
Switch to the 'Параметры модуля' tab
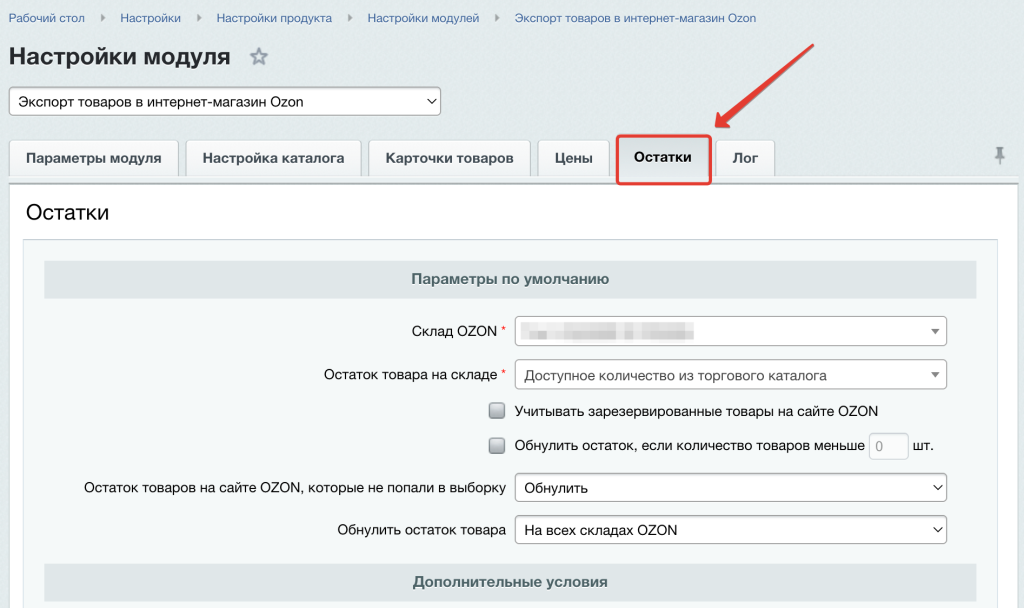point(93,158)
